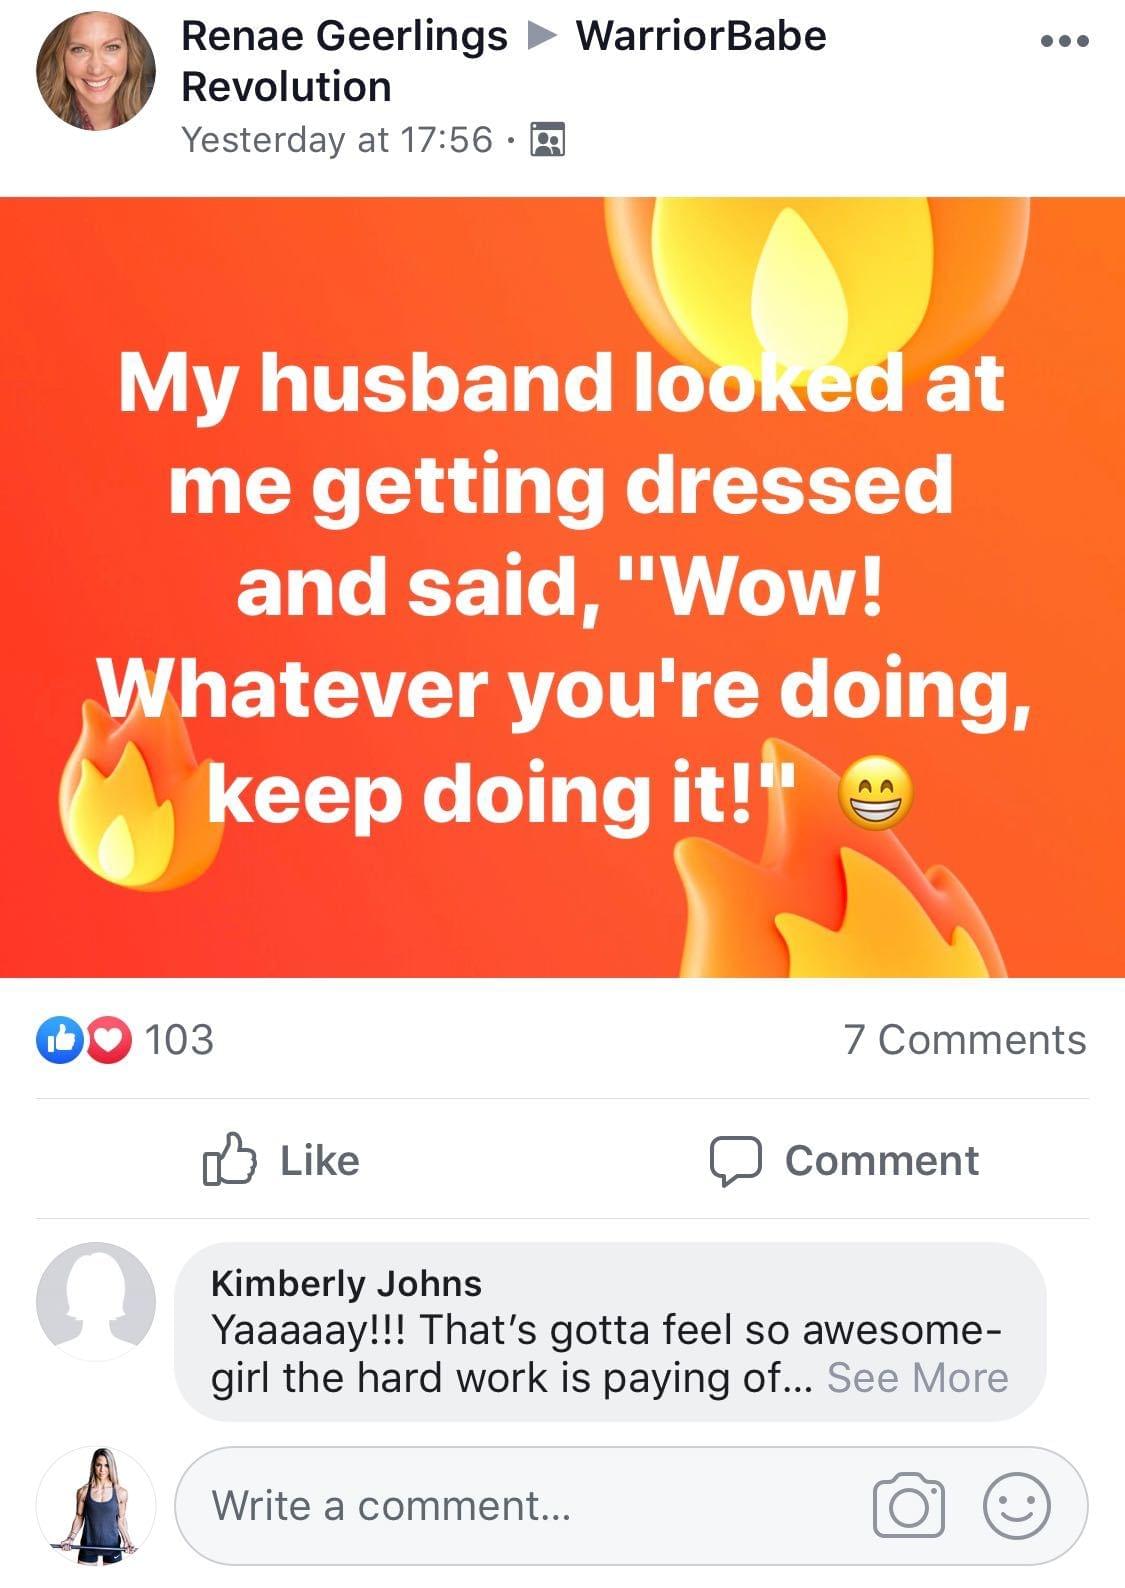Viewport: 1125px width, 1588px height.
Task: Open the orange flame background post
Action: pyautogui.click(x=562, y=587)
